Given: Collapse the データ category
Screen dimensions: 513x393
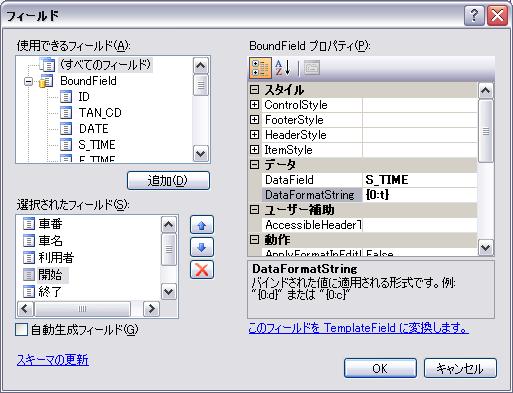Looking at the screenshot, I should point(254,164).
